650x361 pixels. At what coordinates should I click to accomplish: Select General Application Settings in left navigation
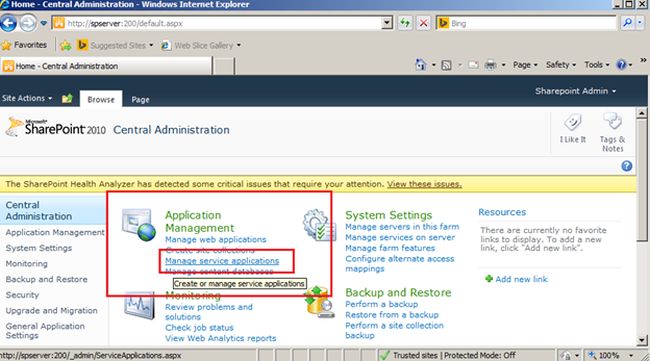pos(45,331)
